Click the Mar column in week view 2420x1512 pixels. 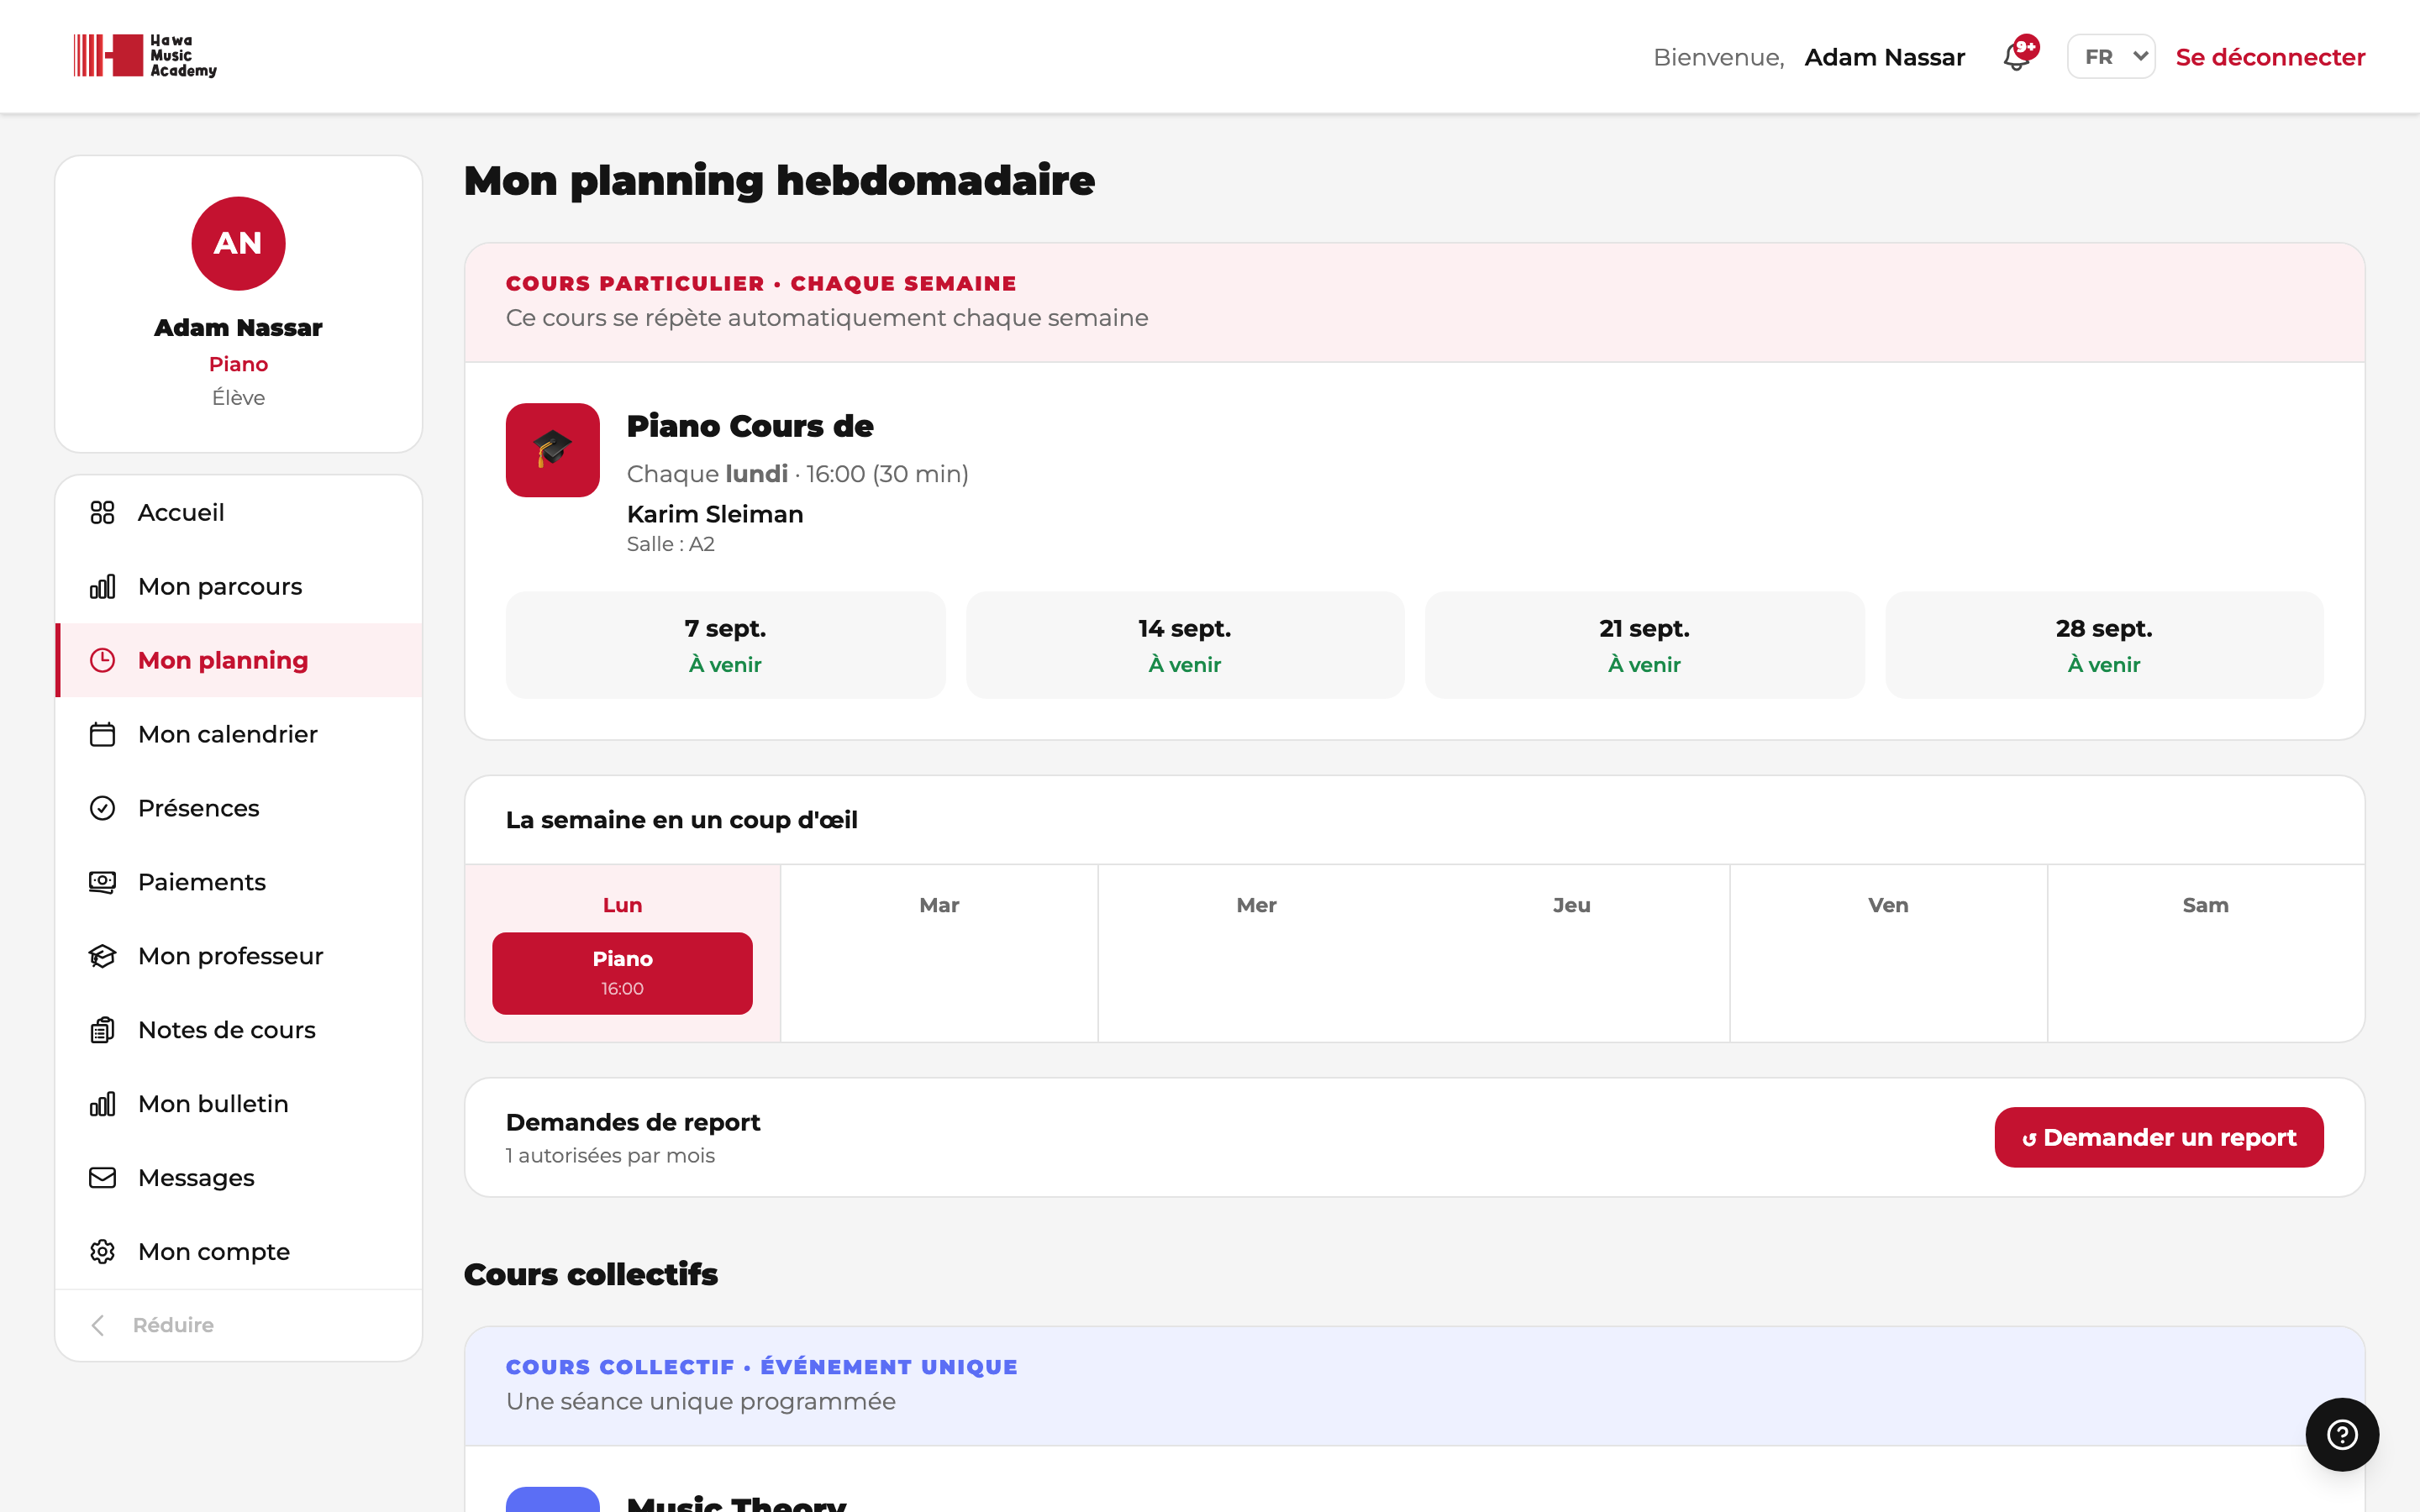pyautogui.click(x=939, y=953)
